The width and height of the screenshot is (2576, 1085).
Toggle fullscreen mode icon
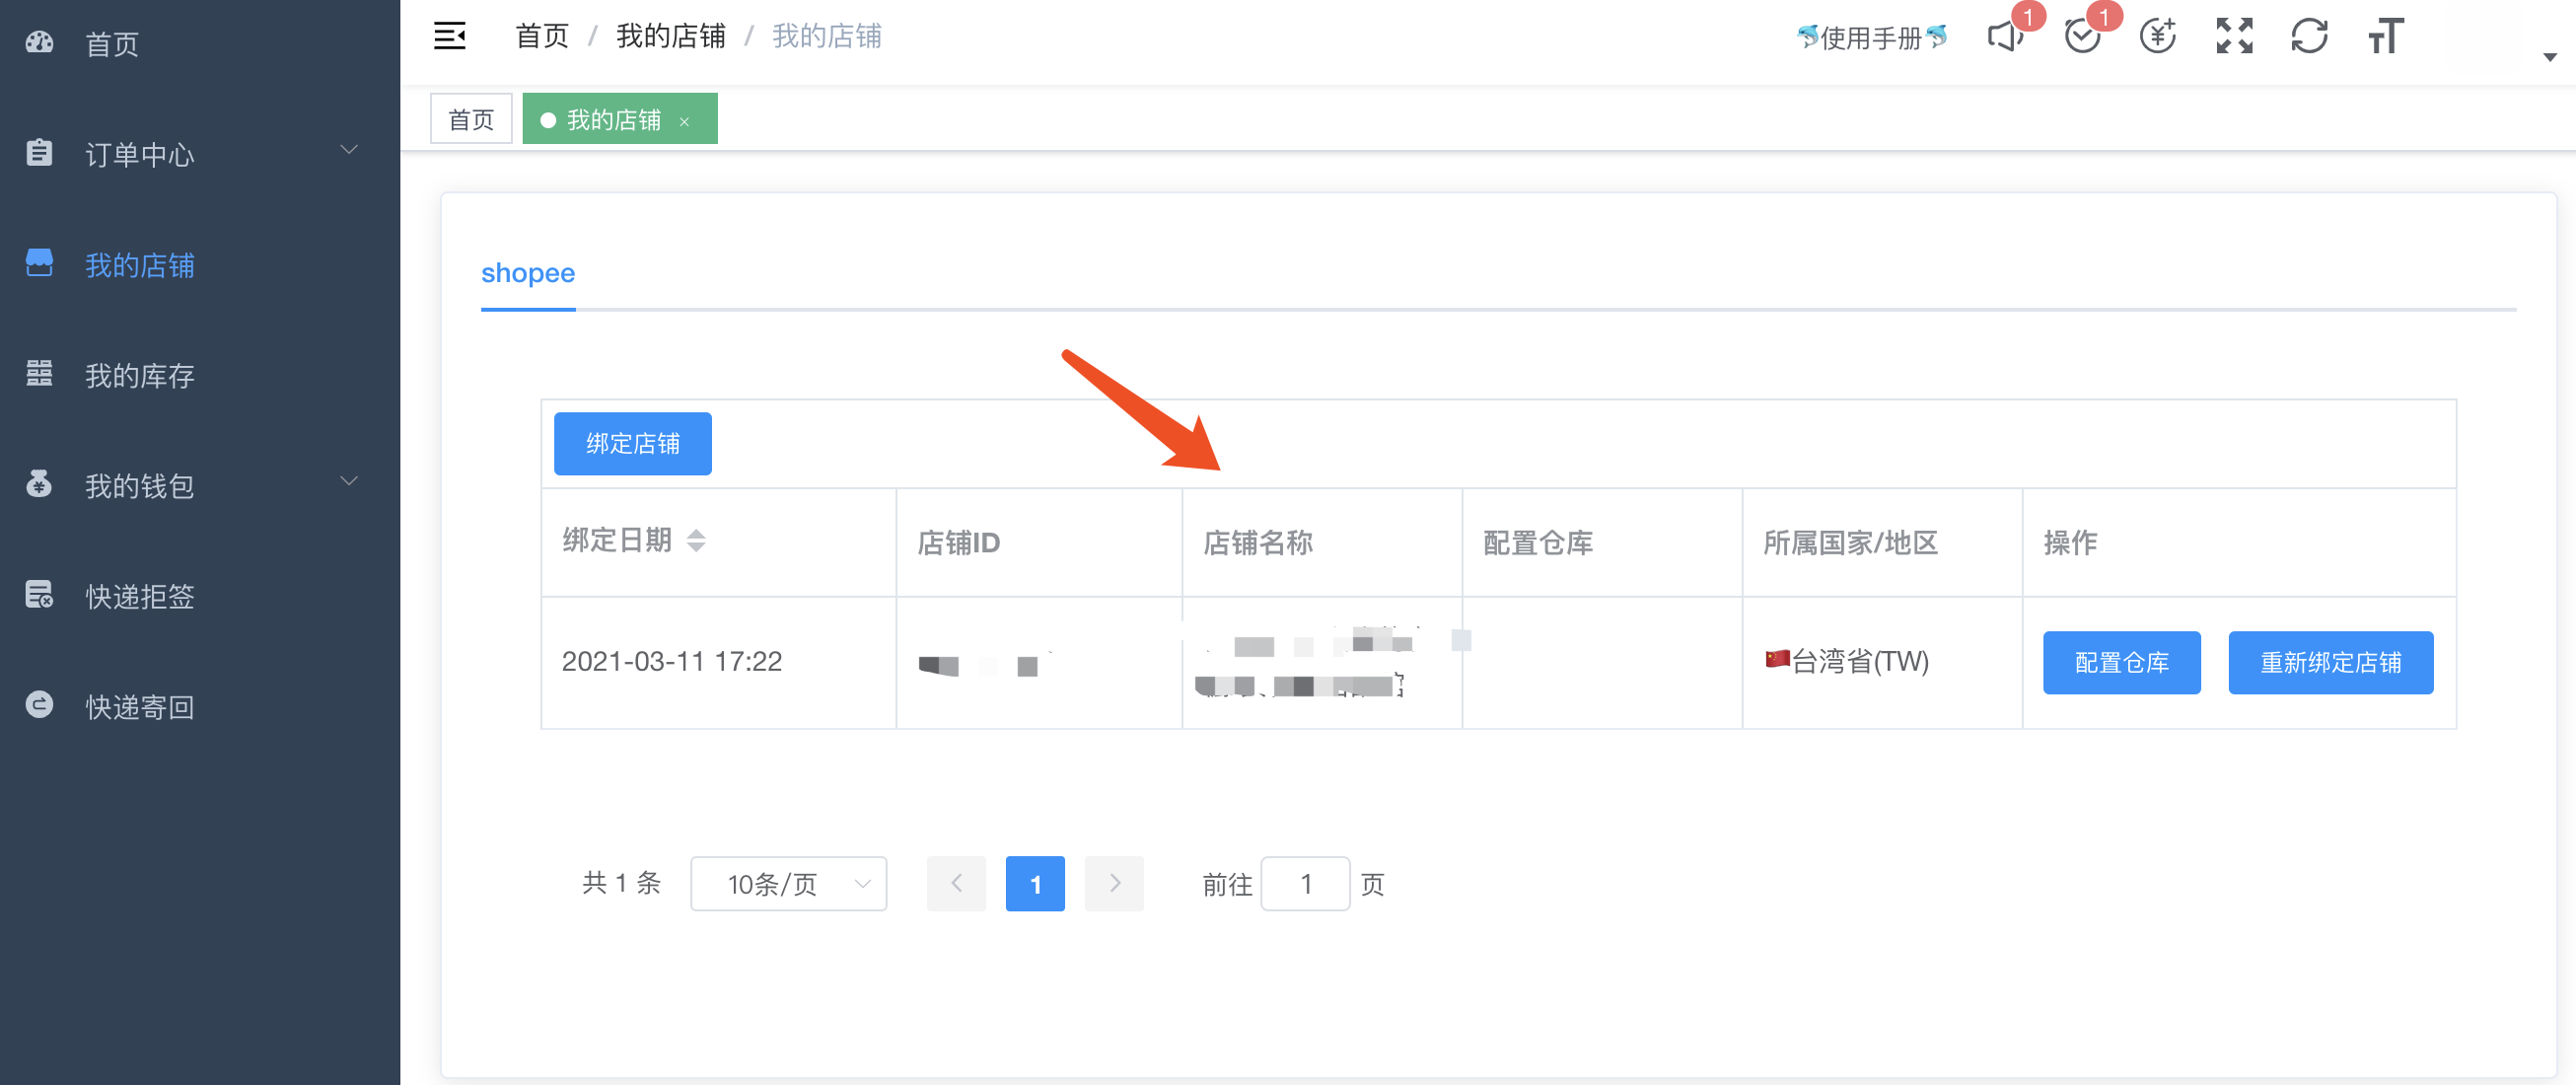(x=2234, y=37)
